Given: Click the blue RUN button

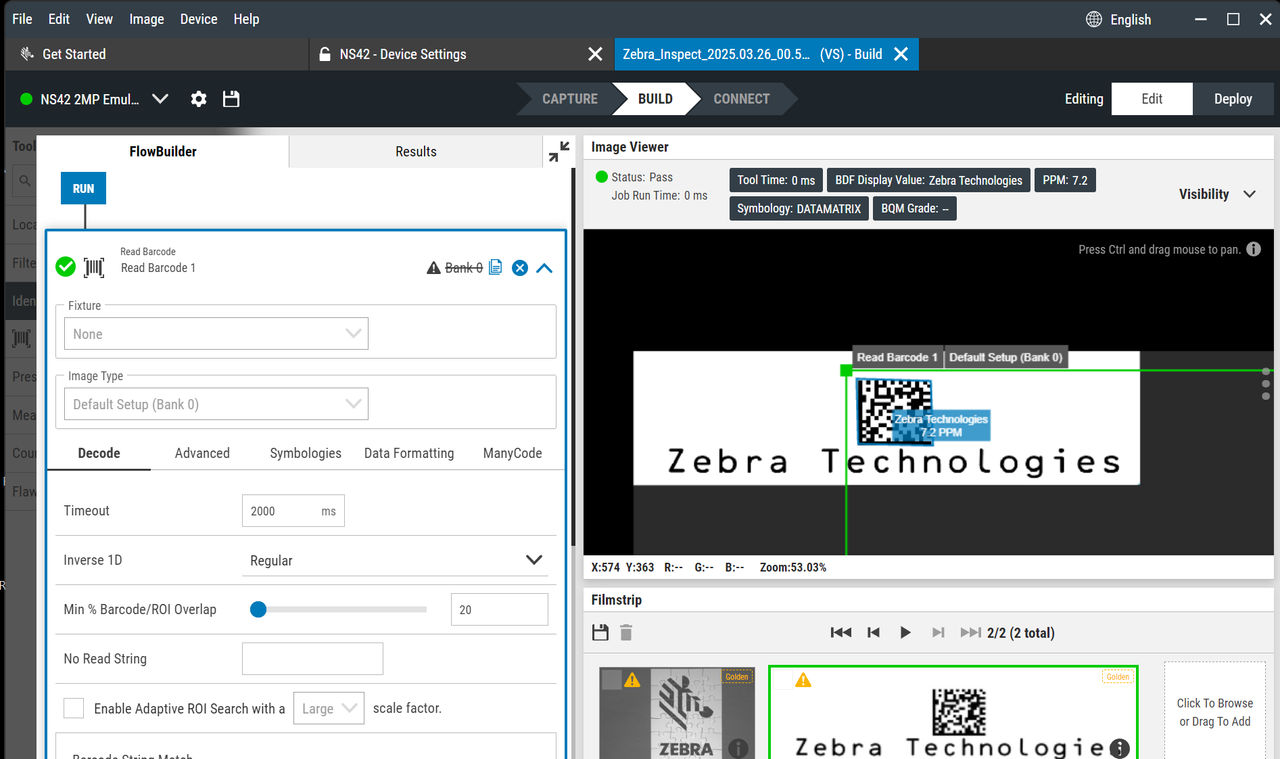Looking at the screenshot, I should [x=83, y=188].
